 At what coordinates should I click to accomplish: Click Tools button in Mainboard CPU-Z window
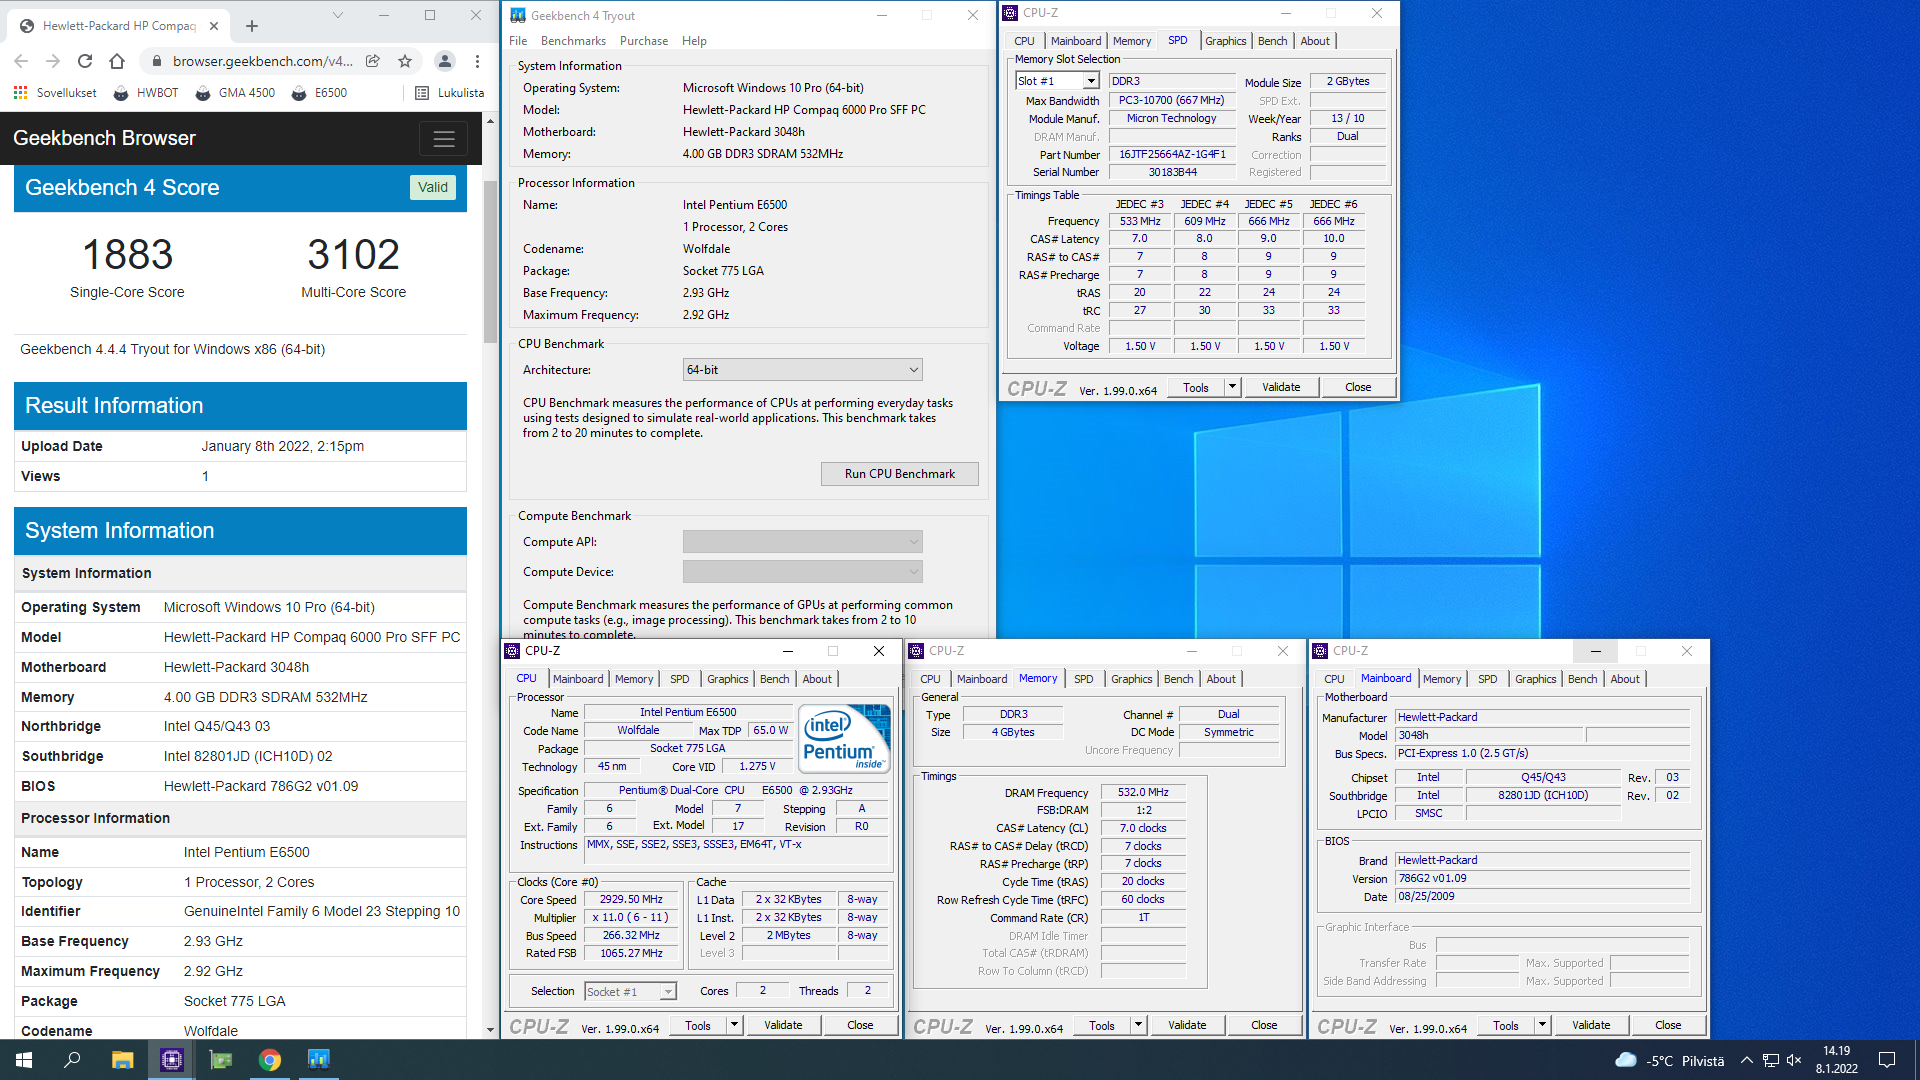1505,1025
